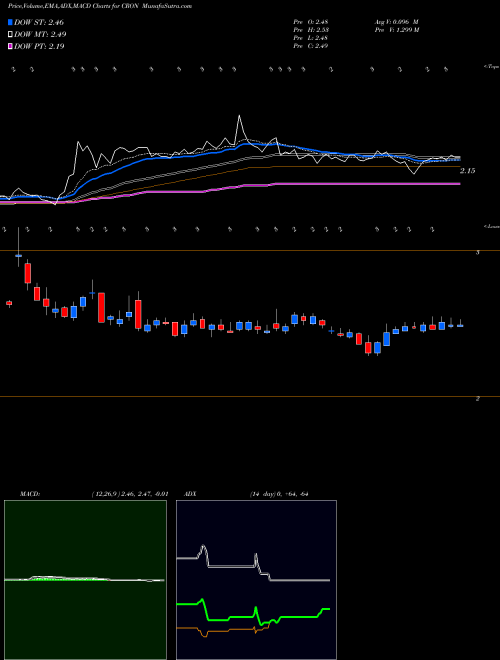
Task: Click the magenta DOW PT legend swatch
Action: [10, 46]
